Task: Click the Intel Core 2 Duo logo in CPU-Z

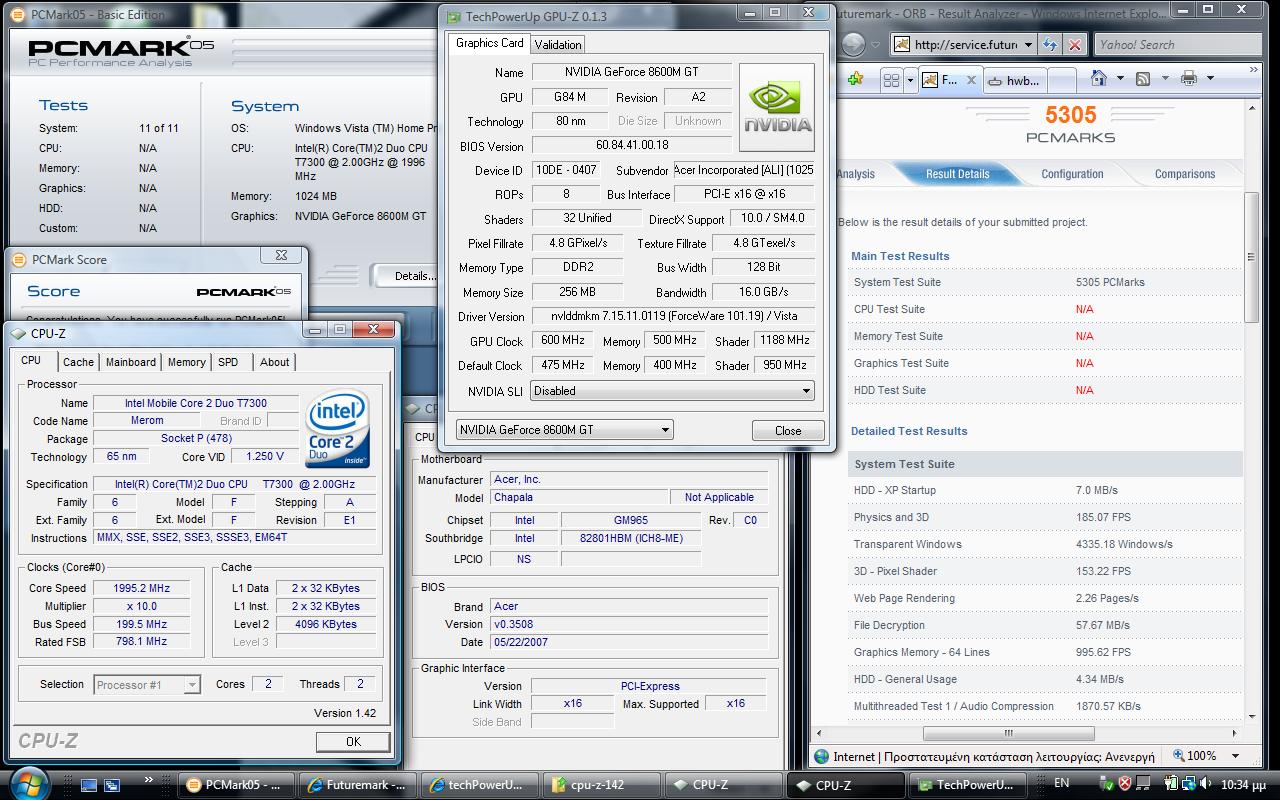Action: click(338, 430)
